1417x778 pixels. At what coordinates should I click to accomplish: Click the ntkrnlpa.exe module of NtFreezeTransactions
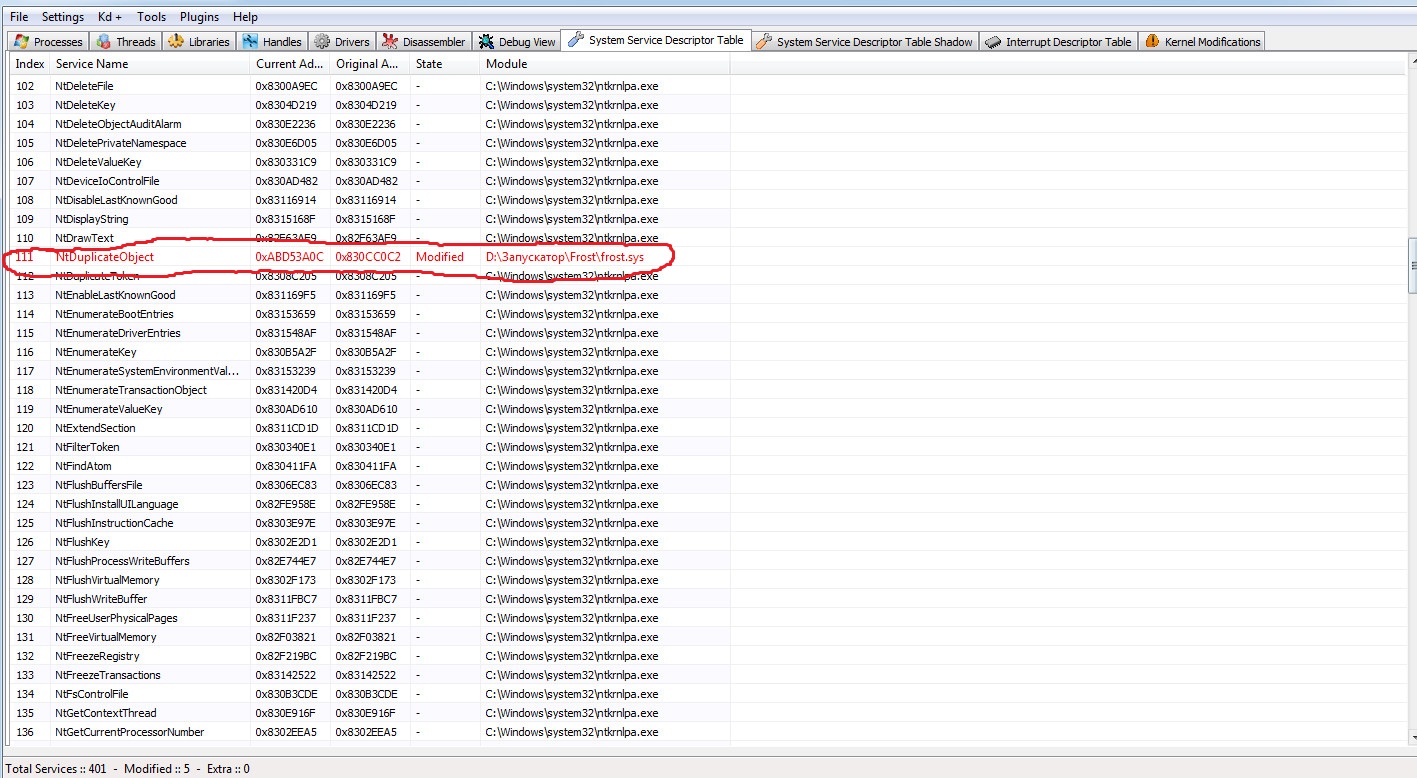pyautogui.click(x=572, y=675)
